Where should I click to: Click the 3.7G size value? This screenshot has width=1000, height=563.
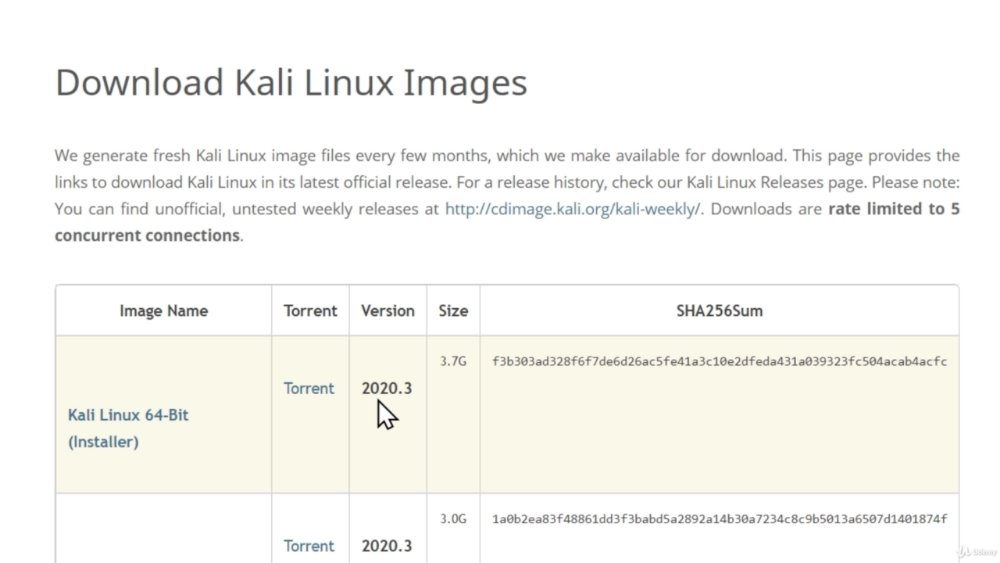click(453, 362)
